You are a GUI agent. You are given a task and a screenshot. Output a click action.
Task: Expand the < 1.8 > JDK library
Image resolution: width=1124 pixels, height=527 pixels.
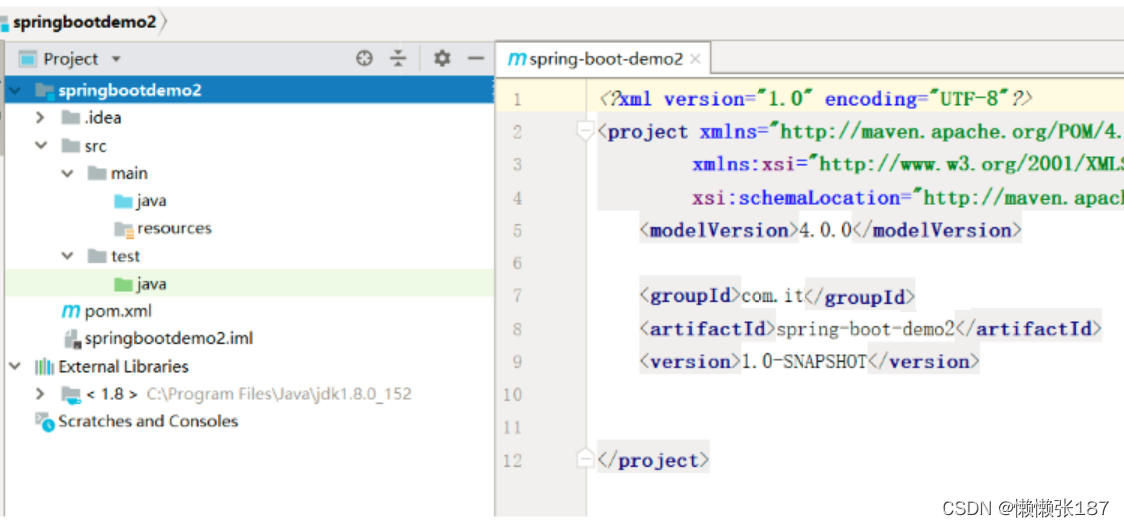coord(41,394)
